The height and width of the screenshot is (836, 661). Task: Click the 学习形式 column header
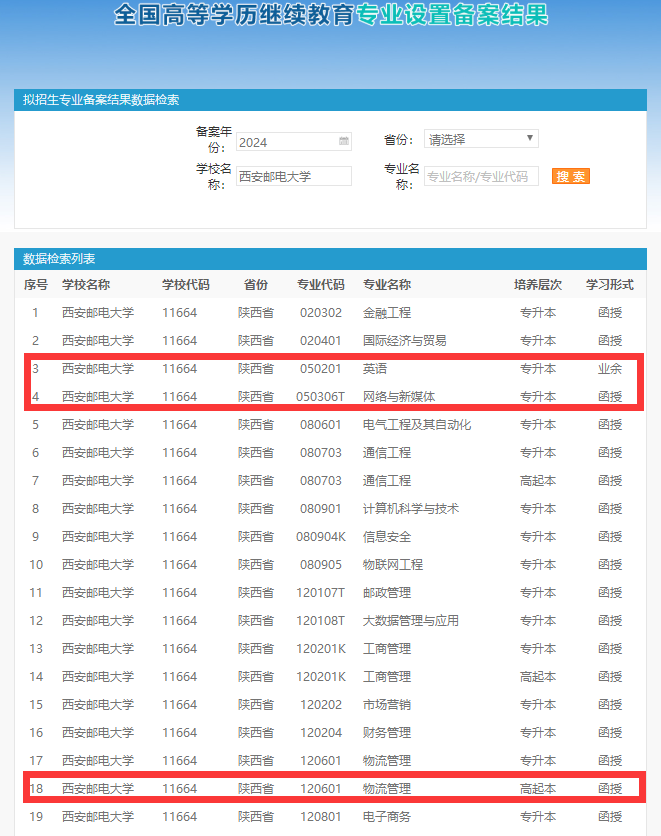click(x=610, y=285)
